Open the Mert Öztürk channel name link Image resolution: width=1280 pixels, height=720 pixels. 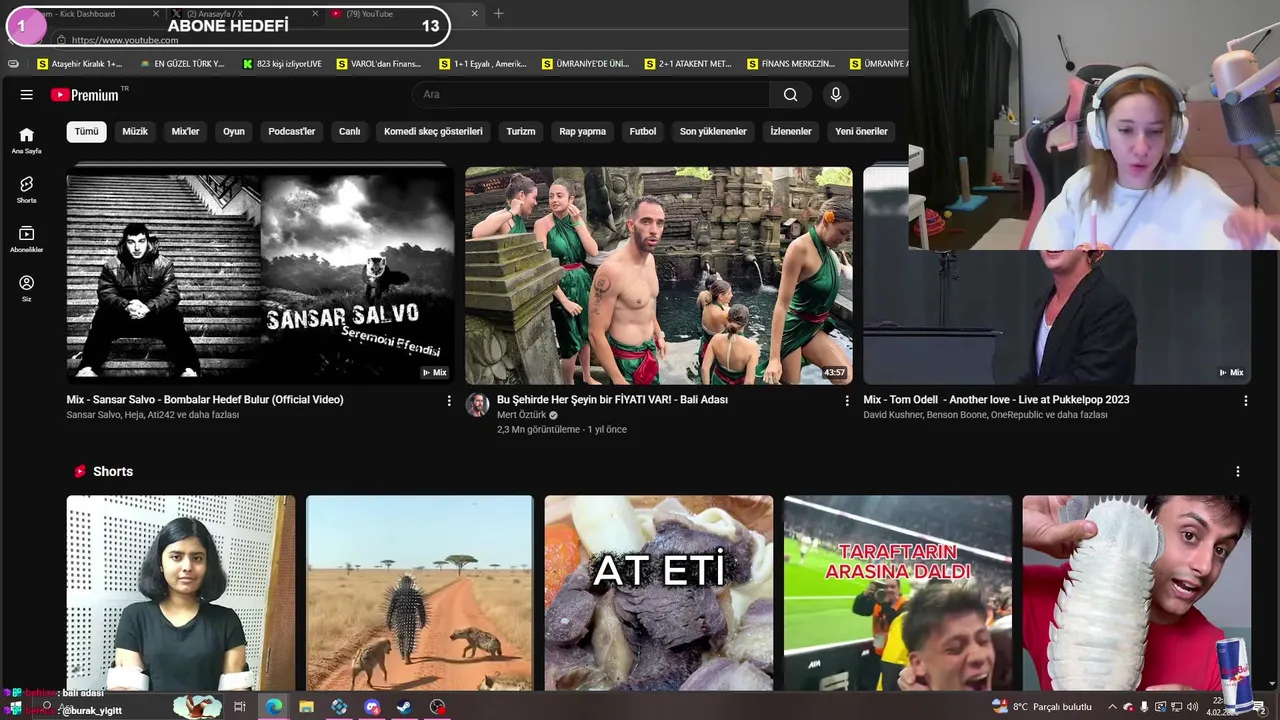tap(522, 415)
